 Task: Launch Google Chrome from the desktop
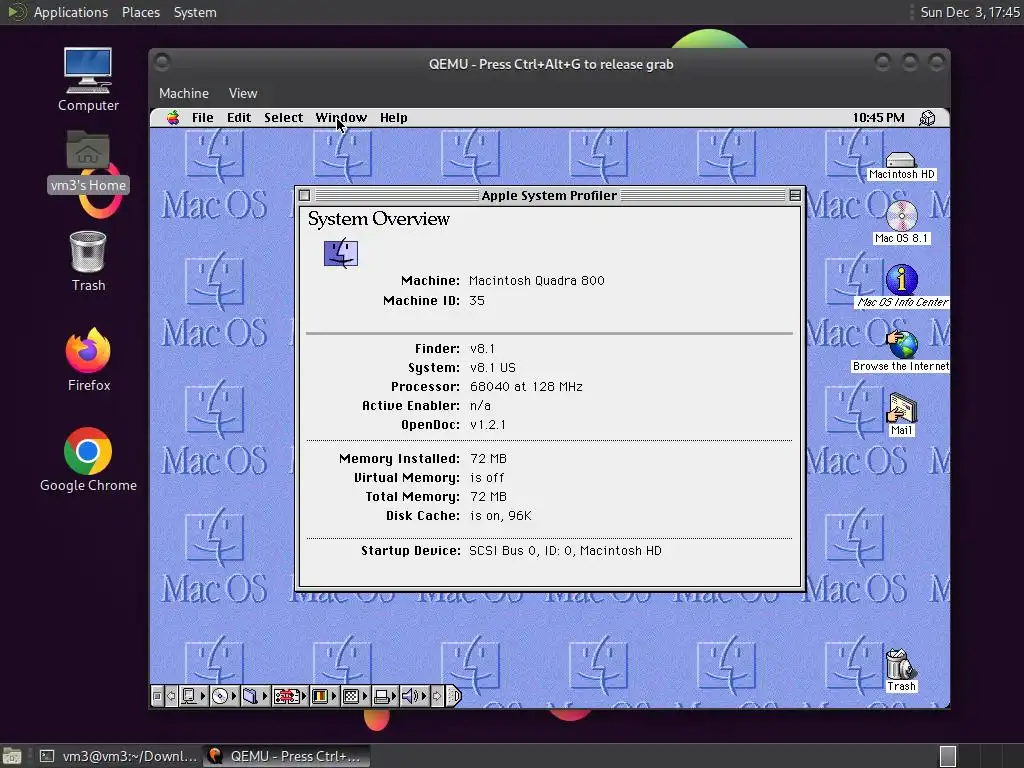click(x=88, y=460)
